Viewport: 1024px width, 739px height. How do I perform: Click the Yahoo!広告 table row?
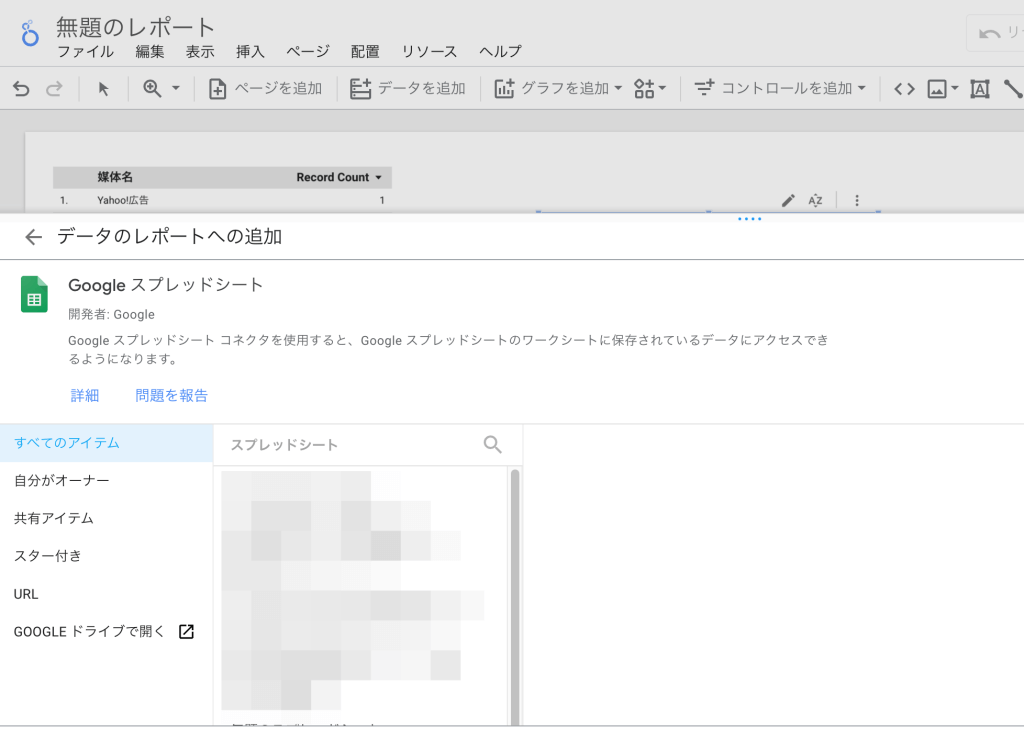point(222,200)
